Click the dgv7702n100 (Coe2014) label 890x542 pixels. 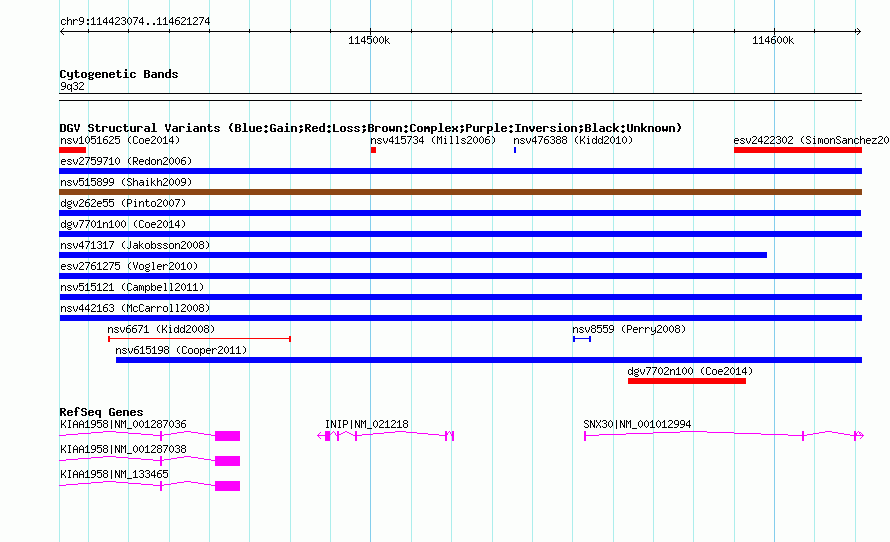coord(690,371)
